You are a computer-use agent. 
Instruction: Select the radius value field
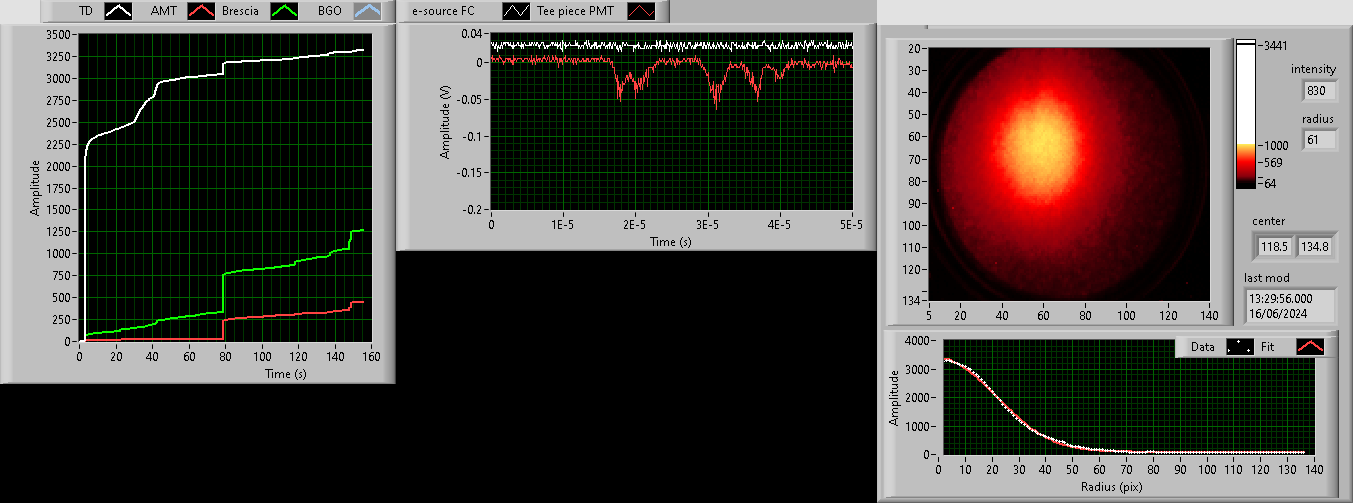(1320, 141)
